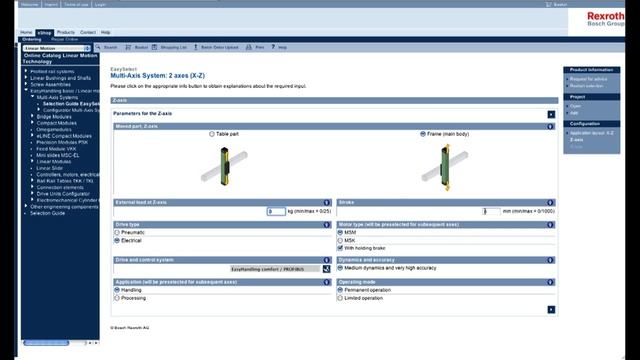Select MSK motor type
This screenshot has width=640, height=360.
point(340,240)
